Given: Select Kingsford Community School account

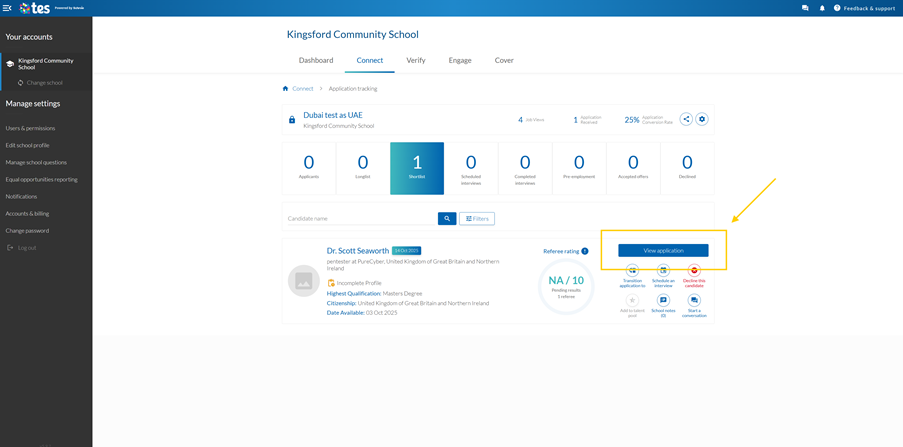Looking at the screenshot, I should click(x=46, y=63).
